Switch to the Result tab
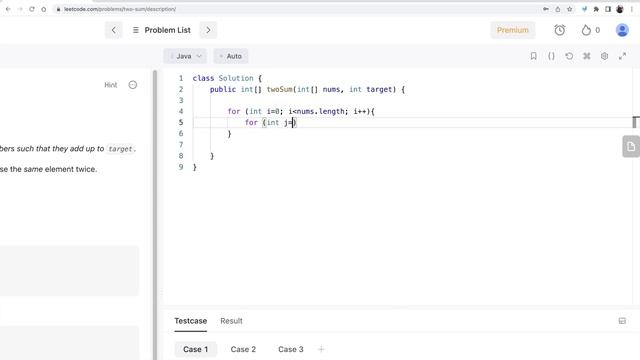Viewport: 640px width, 360px height. [231, 321]
